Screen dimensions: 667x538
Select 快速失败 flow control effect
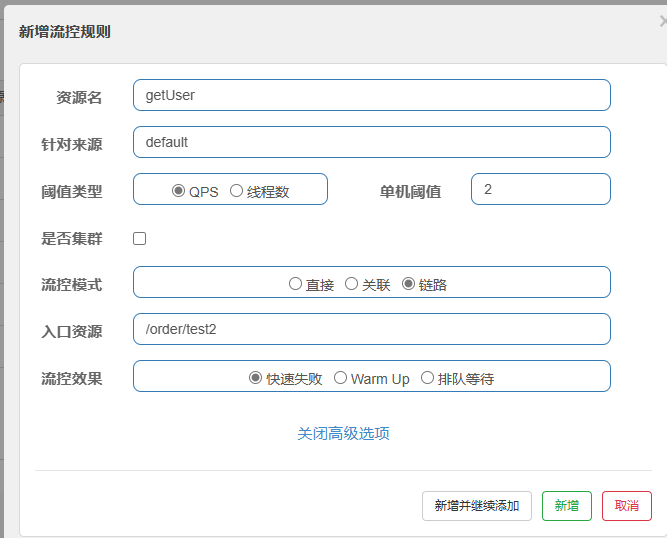255,378
